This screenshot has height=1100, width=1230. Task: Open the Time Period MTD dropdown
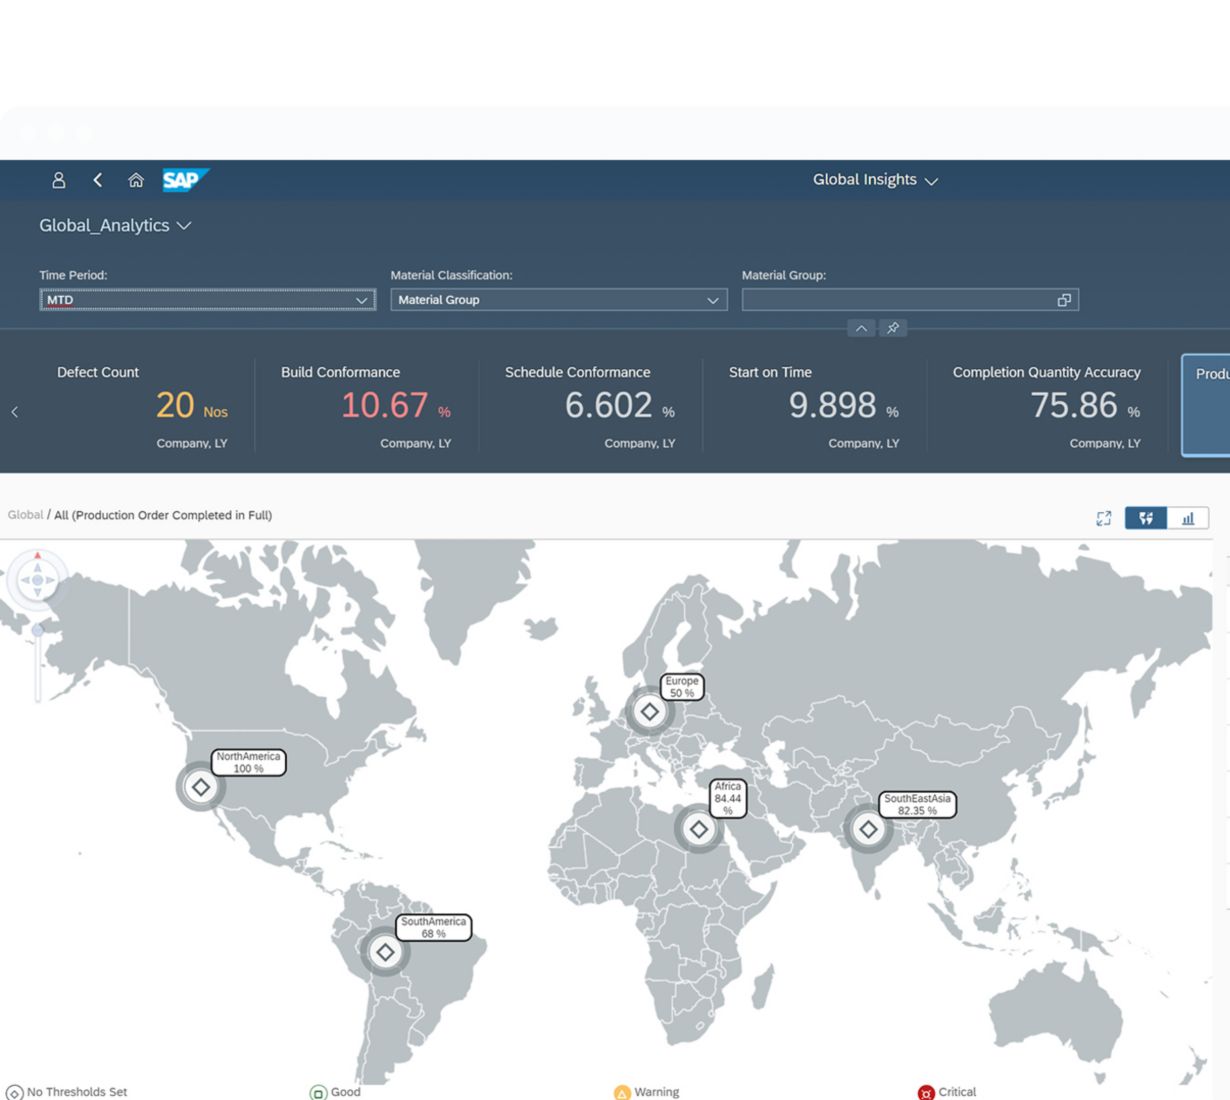207,300
